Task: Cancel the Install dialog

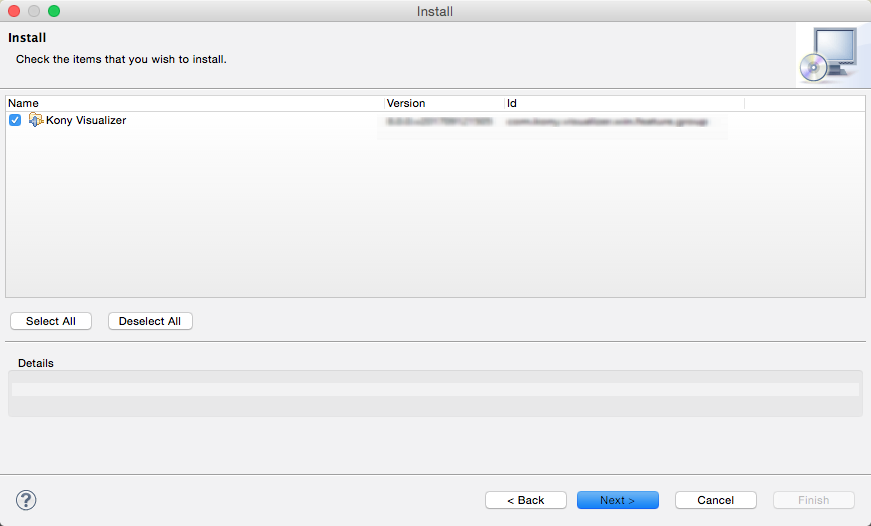Action: click(715, 500)
